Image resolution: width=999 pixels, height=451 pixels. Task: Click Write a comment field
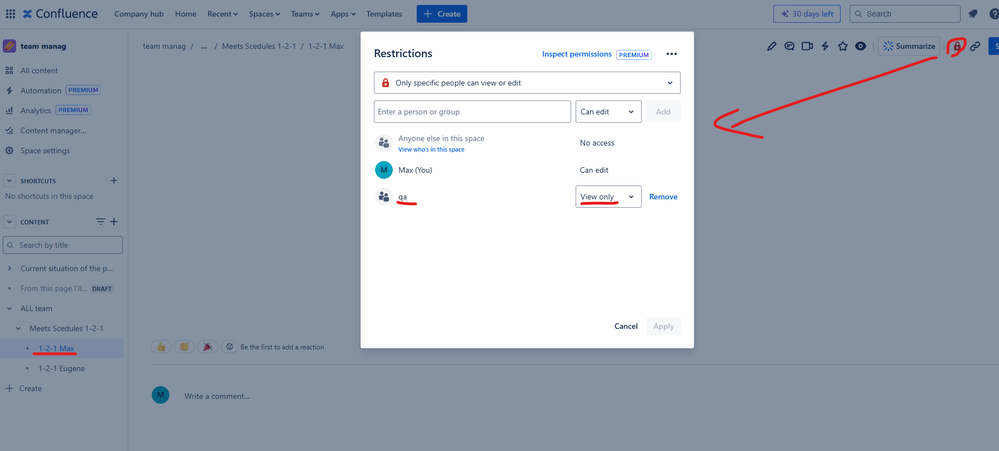217,396
